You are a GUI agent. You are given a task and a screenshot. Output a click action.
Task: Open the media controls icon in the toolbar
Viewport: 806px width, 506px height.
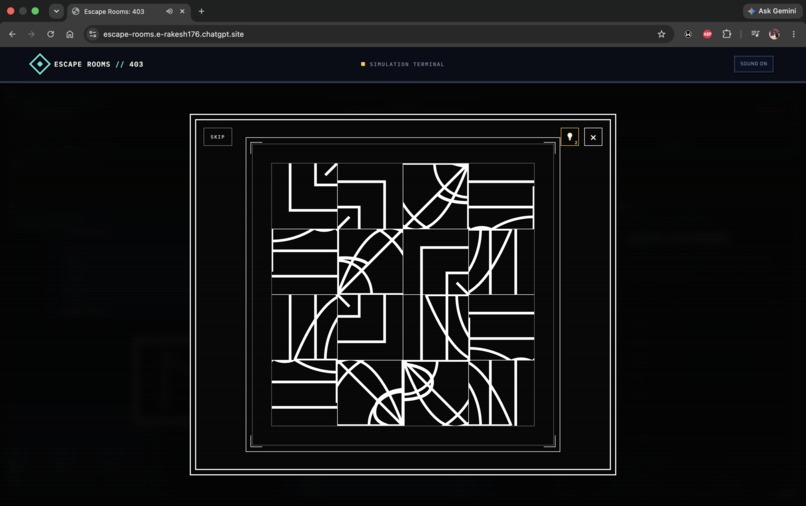click(755, 34)
